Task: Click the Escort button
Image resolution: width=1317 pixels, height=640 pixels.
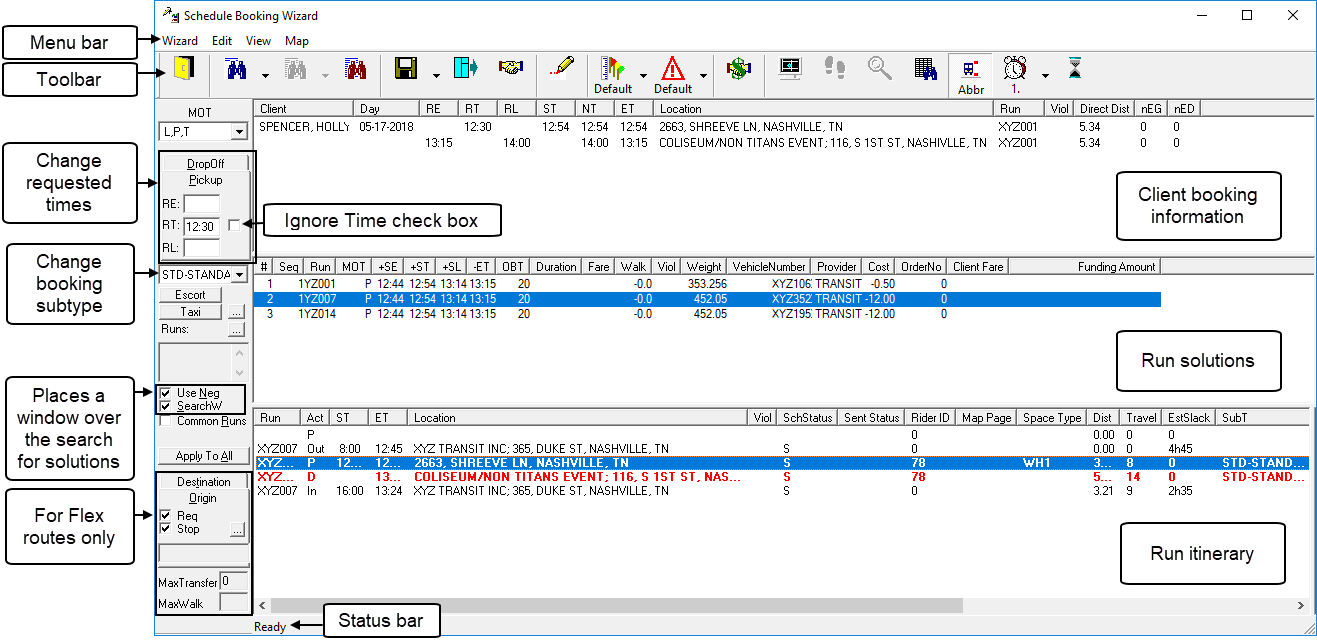Action: (190, 294)
